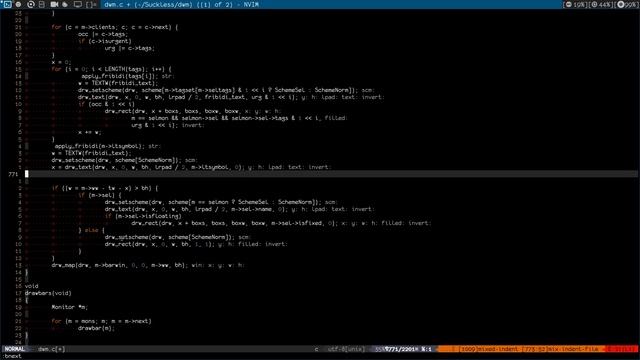Click the '} else {' line
Screen dimensions: 640x360
91,230
